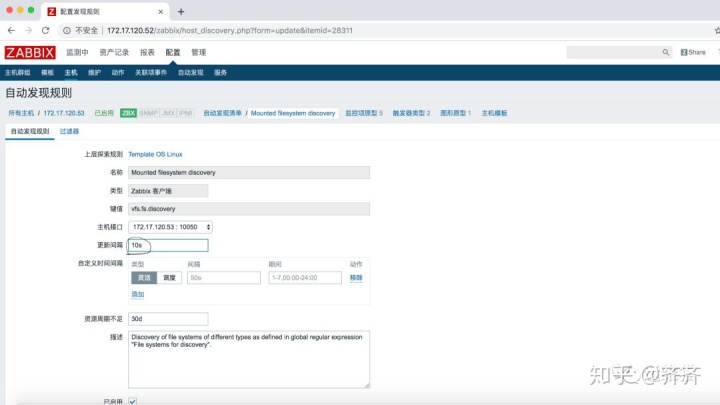This screenshot has width=720, height=405.
Task: Select 动作 in submenu
Action: (118, 73)
